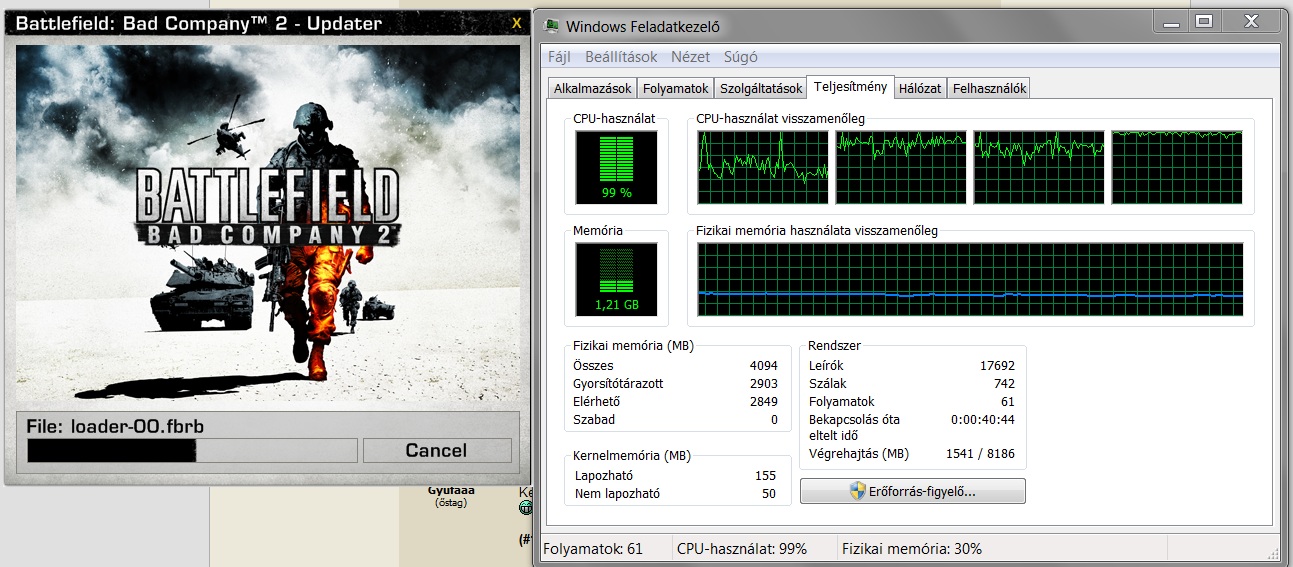This screenshot has height=567, width=1293.
Task: Click the CPU usage gauge showing 99 %
Action: point(617,167)
